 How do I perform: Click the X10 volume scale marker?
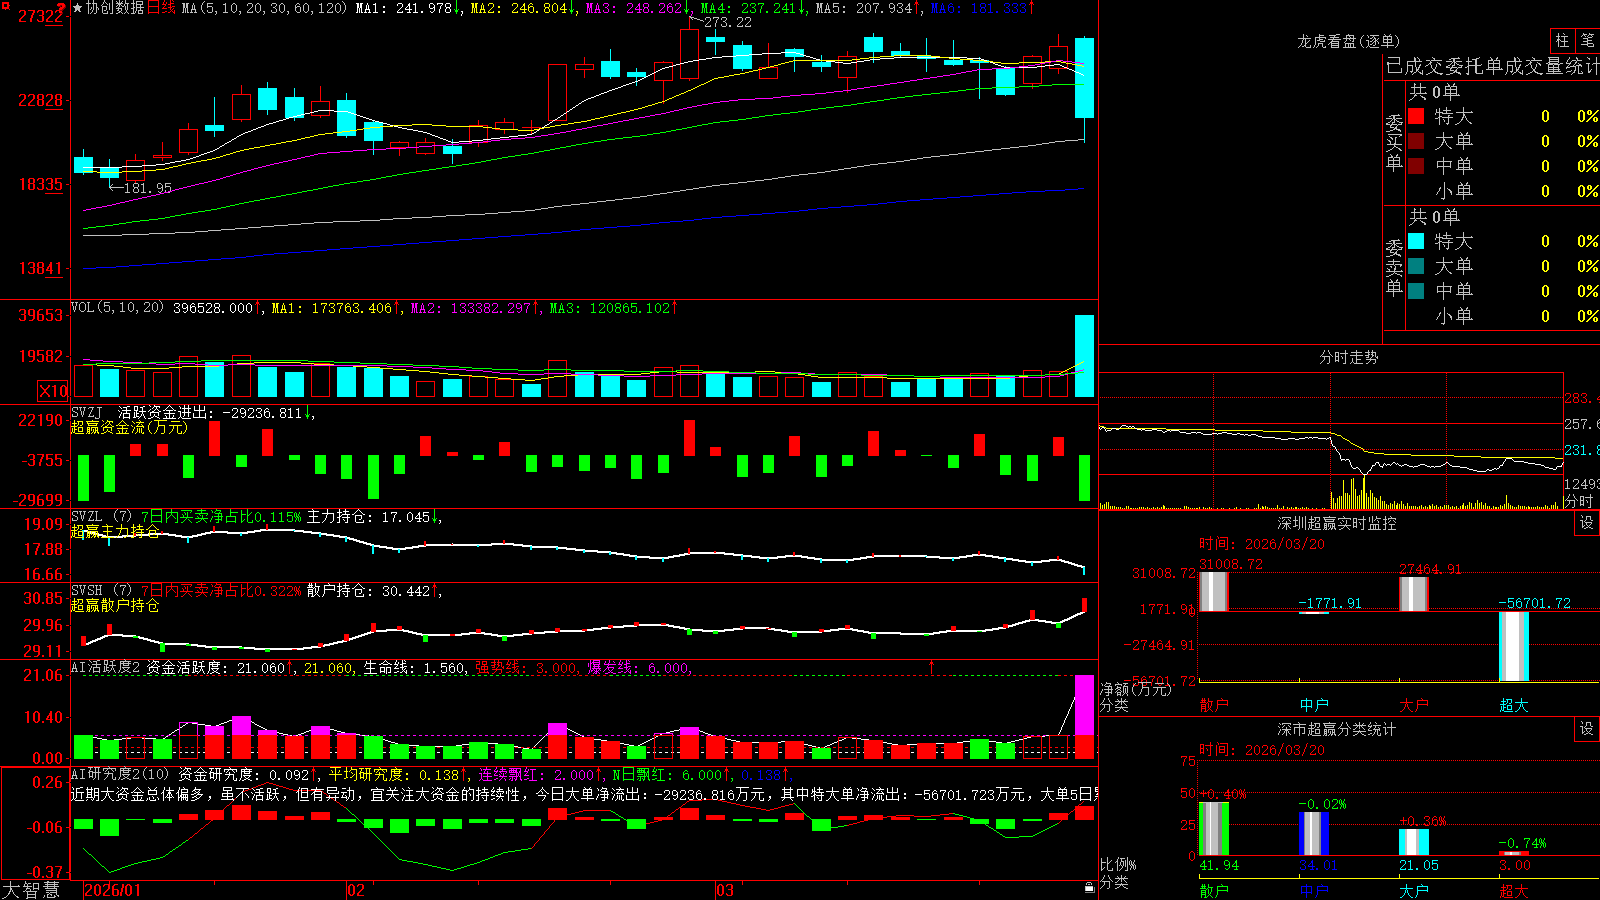point(53,391)
